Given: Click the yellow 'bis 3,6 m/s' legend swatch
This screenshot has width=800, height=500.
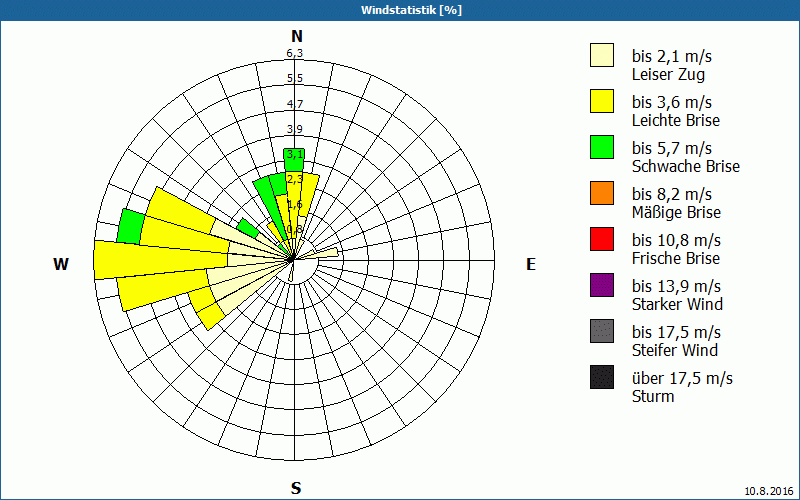Looking at the screenshot, I should pyautogui.click(x=602, y=101).
